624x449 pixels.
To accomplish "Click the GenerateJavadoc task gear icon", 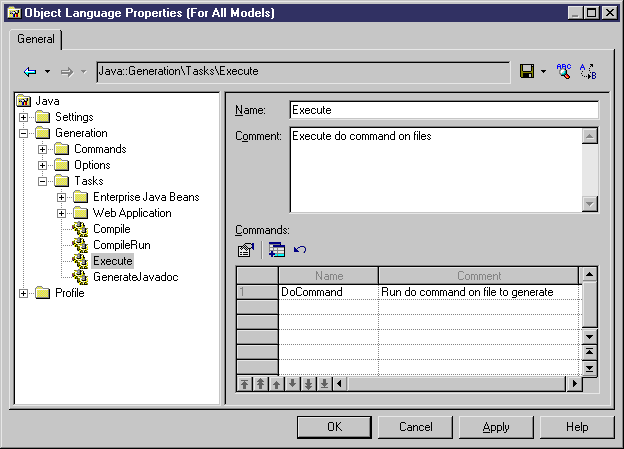I will [x=80, y=277].
